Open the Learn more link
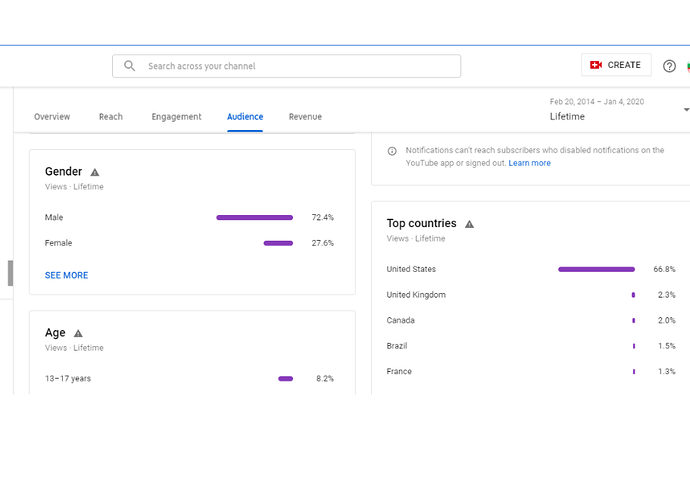The image size is (690, 487). tap(529, 163)
